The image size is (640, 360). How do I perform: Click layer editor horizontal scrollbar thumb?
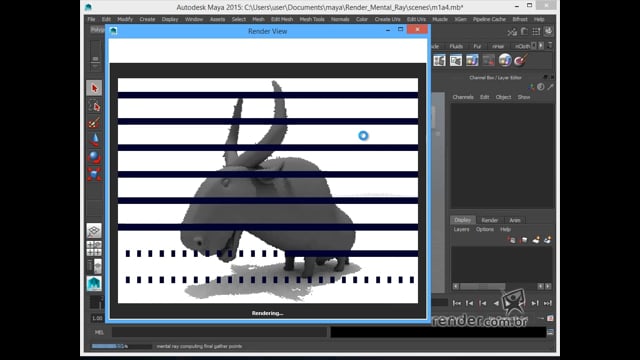482,287
